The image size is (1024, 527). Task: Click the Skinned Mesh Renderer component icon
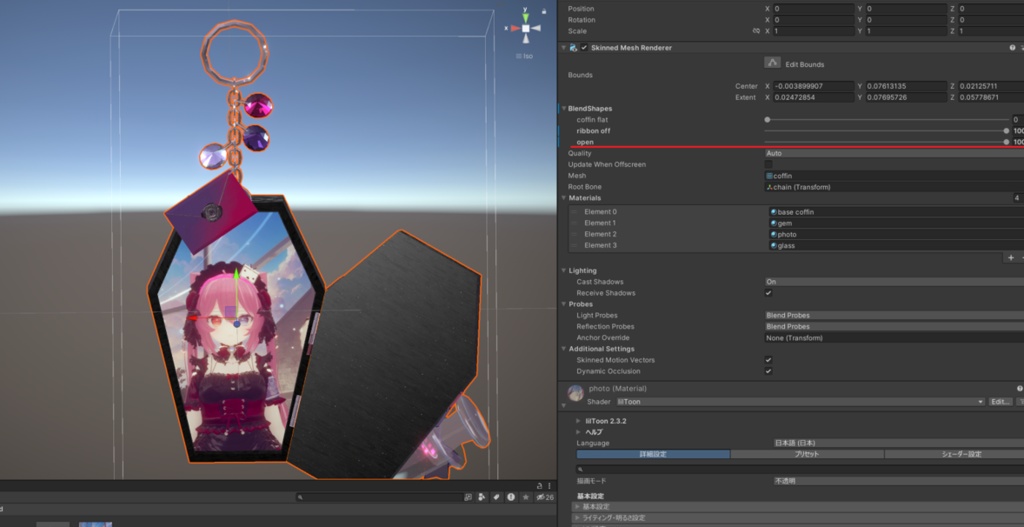click(573, 48)
